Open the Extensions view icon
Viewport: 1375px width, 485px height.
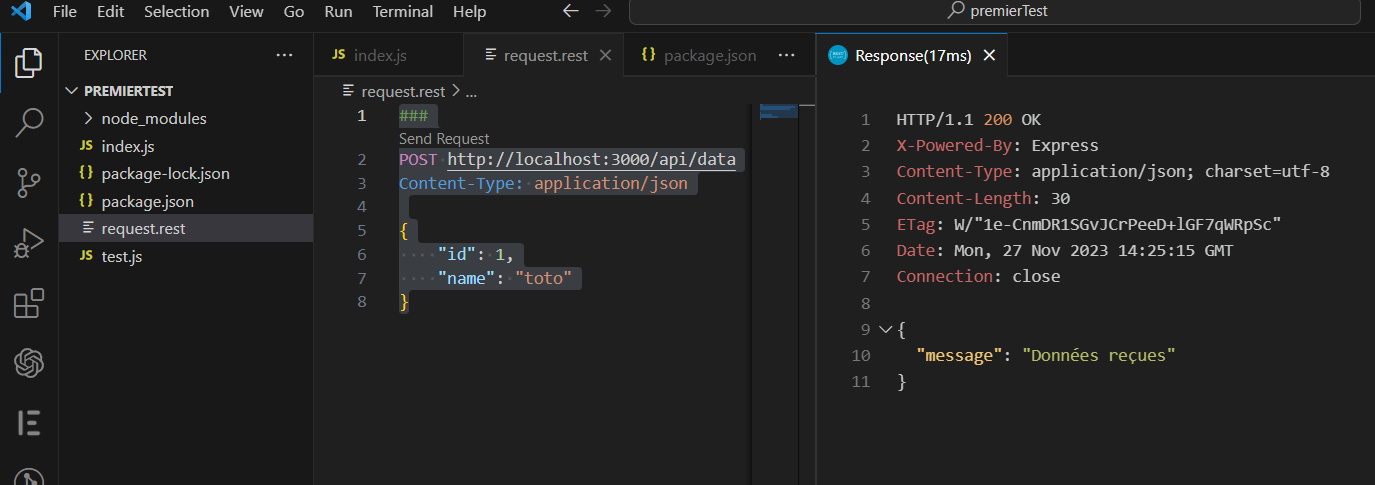click(29, 303)
